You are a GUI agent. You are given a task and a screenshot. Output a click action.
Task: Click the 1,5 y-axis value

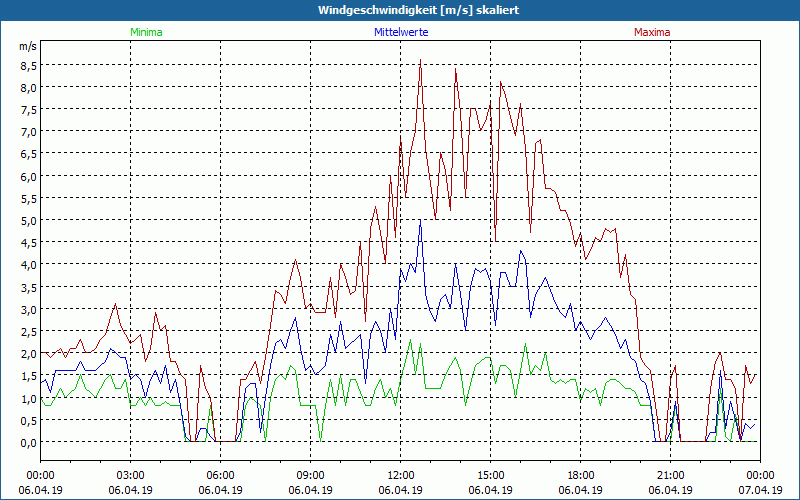[x=28, y=376]
